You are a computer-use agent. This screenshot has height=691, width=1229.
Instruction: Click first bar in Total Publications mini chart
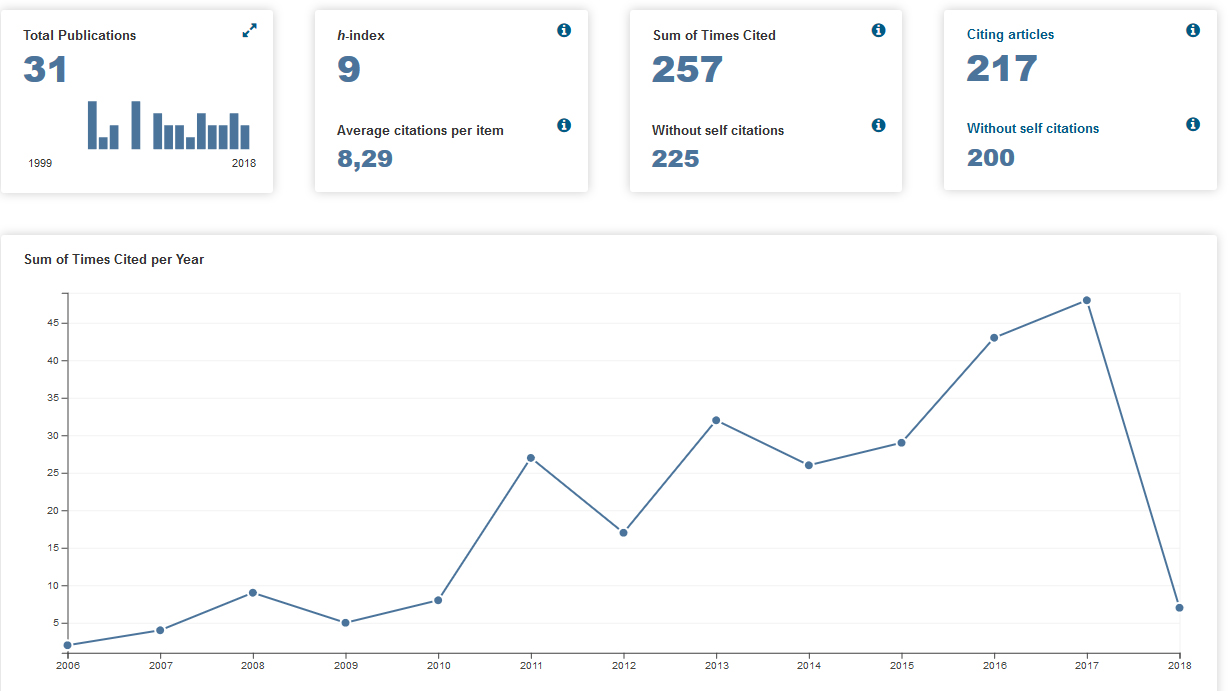tap(92, 125)
